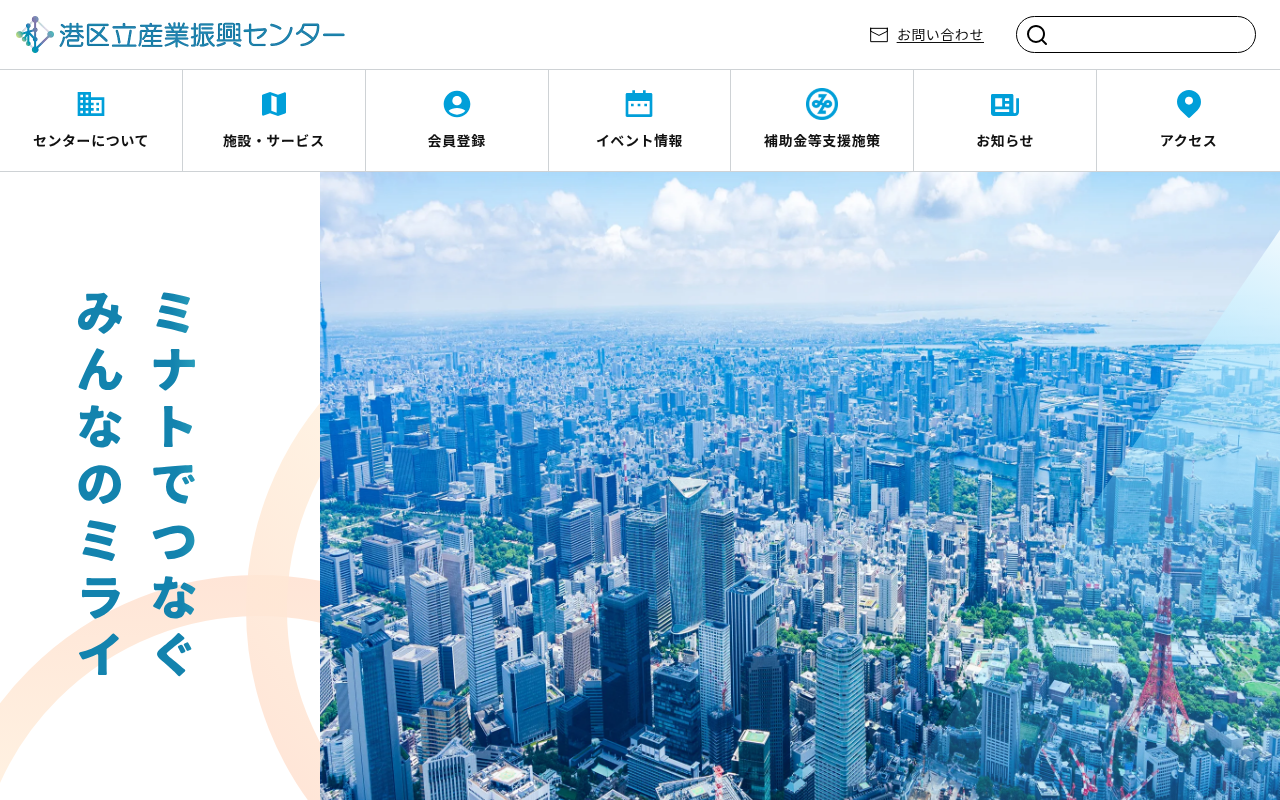
Task: Click the building icon above センターについて
Action: (91, 104)
